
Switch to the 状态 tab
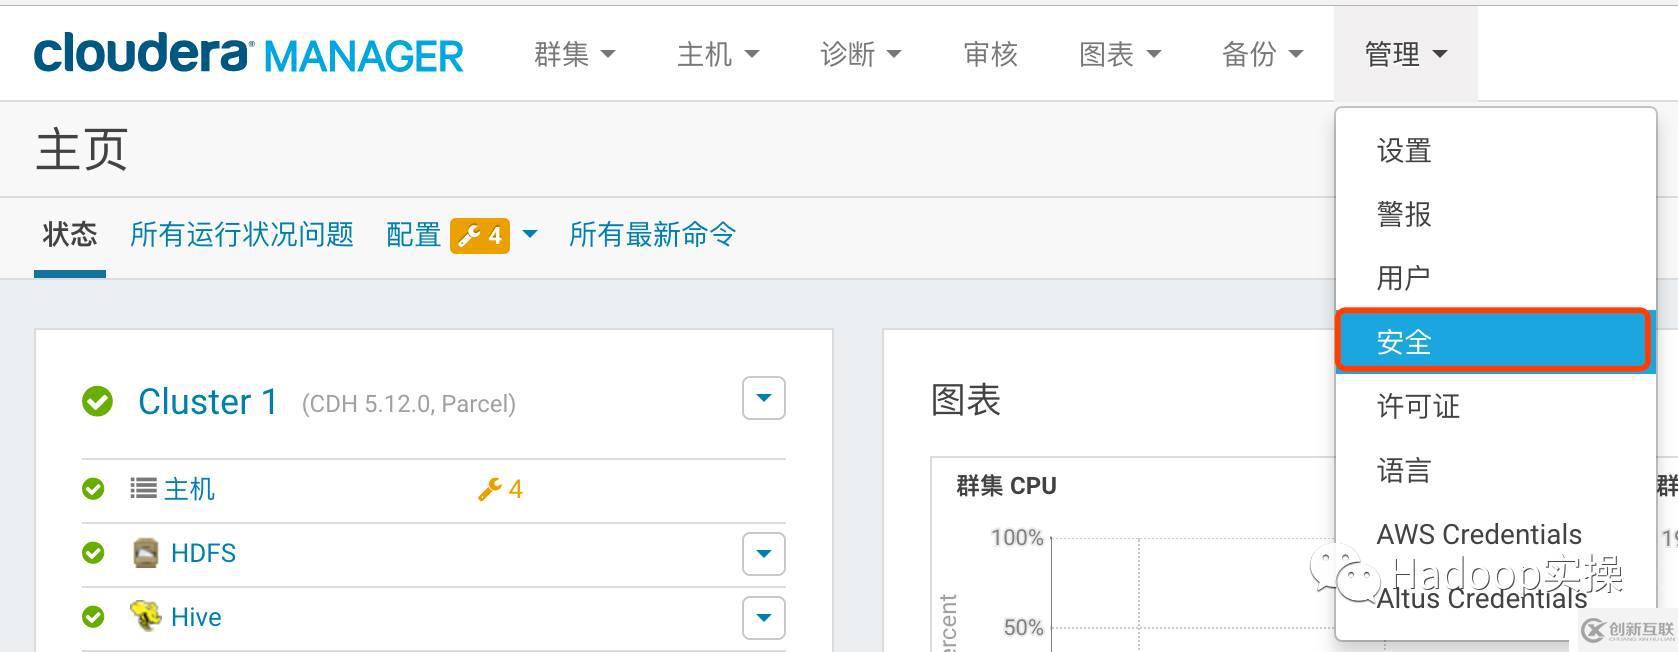70,235
